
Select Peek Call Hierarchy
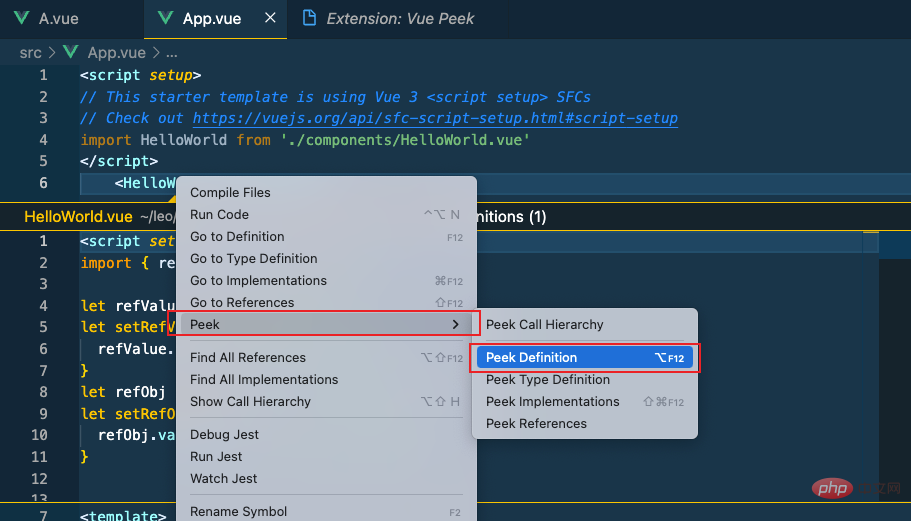(x=544, y=325)
